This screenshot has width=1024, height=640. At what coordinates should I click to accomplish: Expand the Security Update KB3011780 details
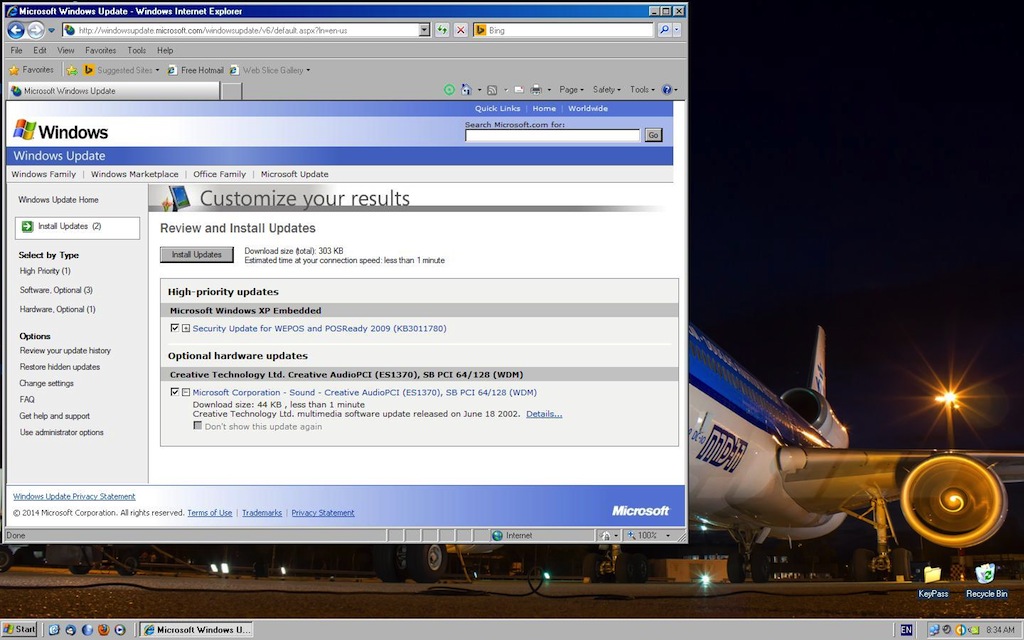click(186, 328)
